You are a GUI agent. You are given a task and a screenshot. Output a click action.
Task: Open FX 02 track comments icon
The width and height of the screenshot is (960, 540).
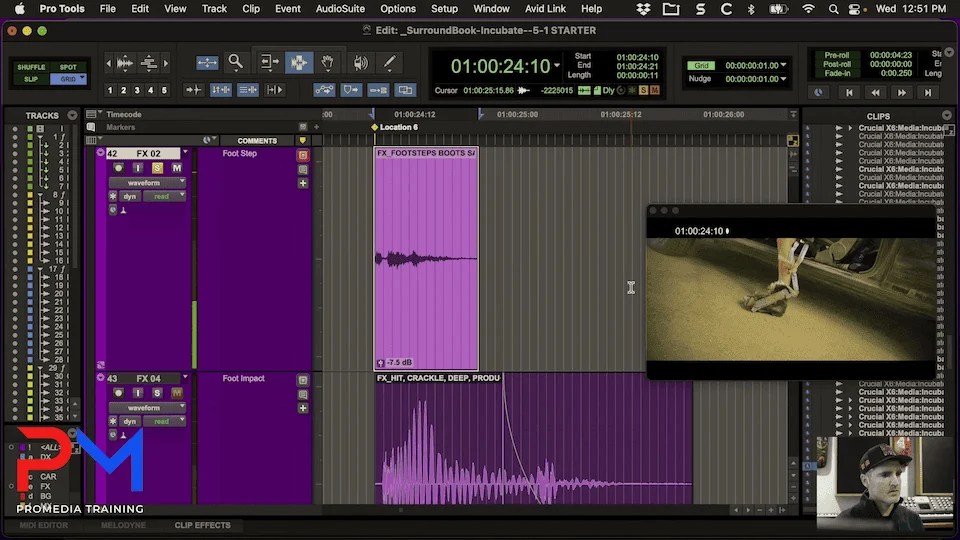303,170
